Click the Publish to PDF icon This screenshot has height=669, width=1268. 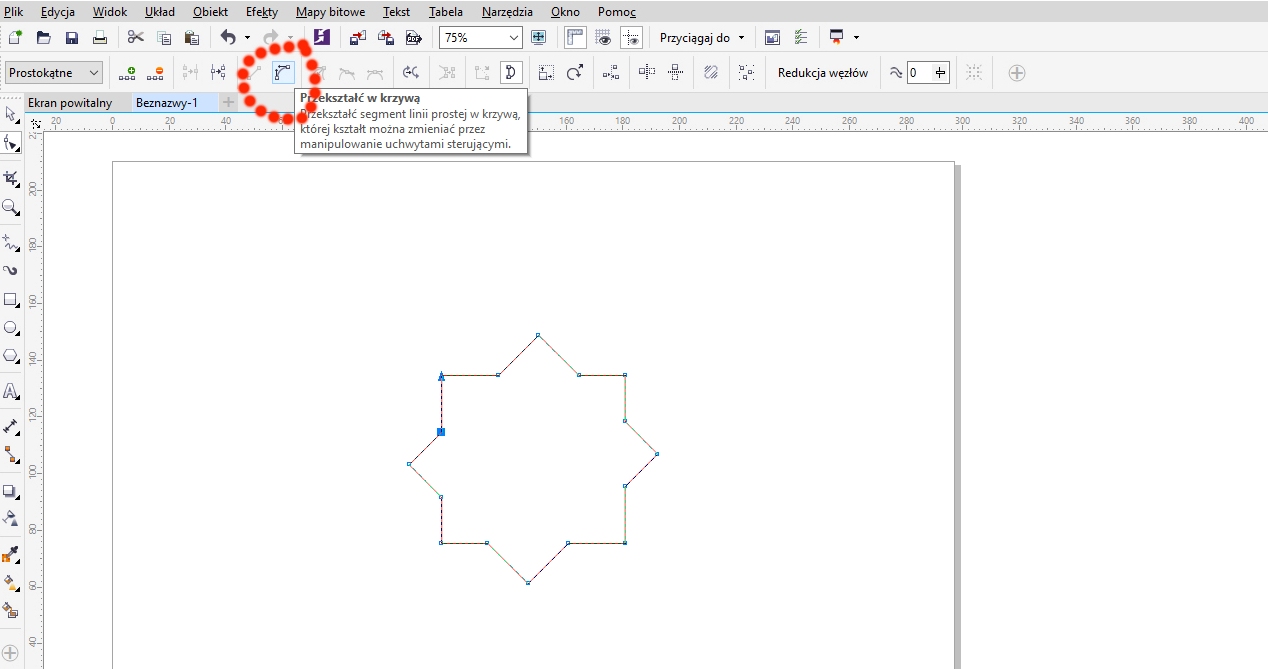click(414, 38)
